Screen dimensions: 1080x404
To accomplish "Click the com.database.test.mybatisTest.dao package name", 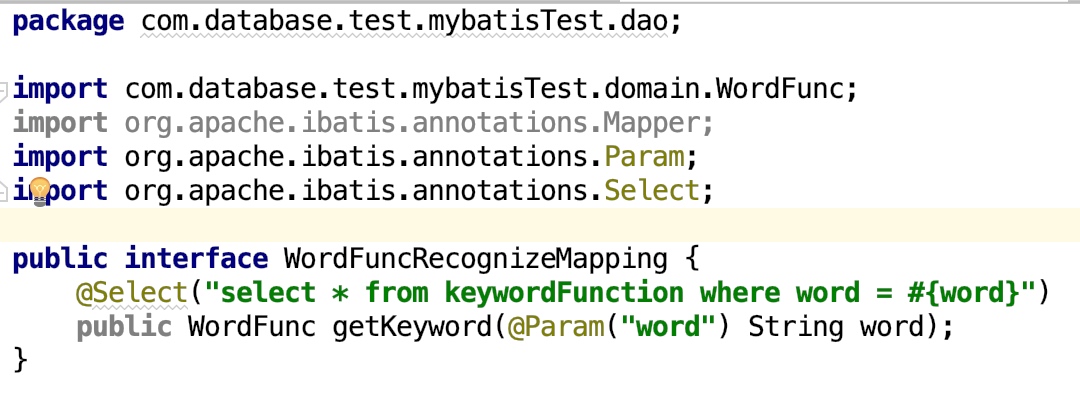I will pyautogui.click(x=401, y=20).
